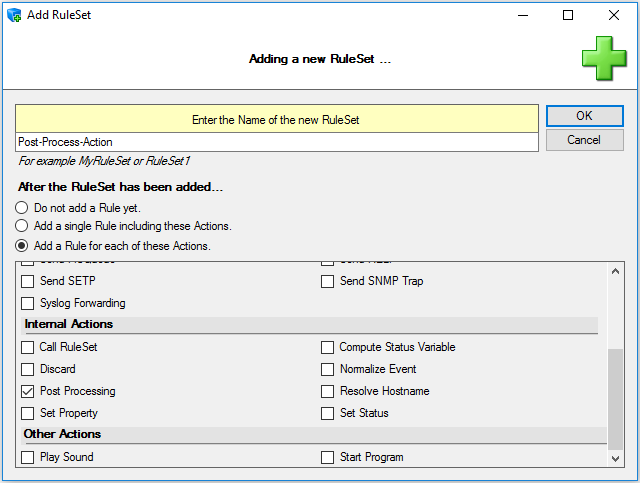This screenshot has width=640, height=483.
Task: Click the scroll down arrow in actions list
Action: coord(615,457)
